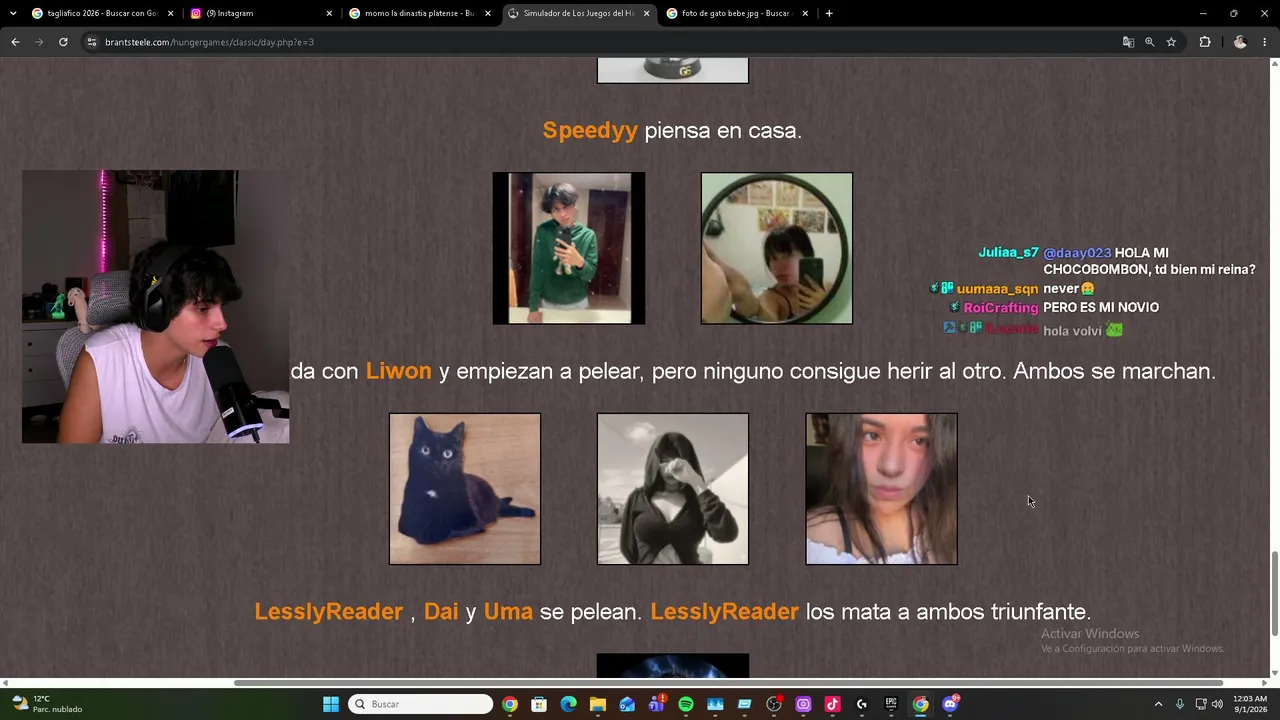Open the tab search dropdown arrow
Screen dimensions: 1280x720
[x=13, y=13]
